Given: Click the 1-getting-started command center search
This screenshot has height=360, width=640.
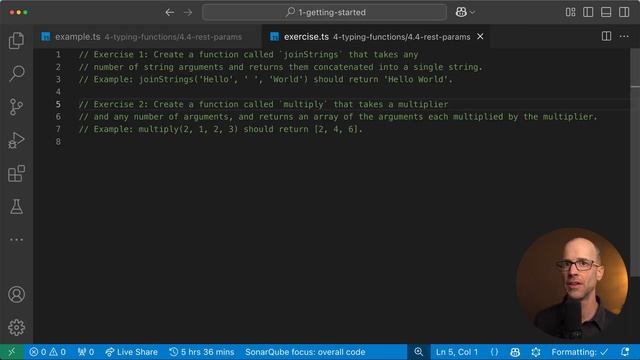Looking at the screenshot, I should [324, 12].
